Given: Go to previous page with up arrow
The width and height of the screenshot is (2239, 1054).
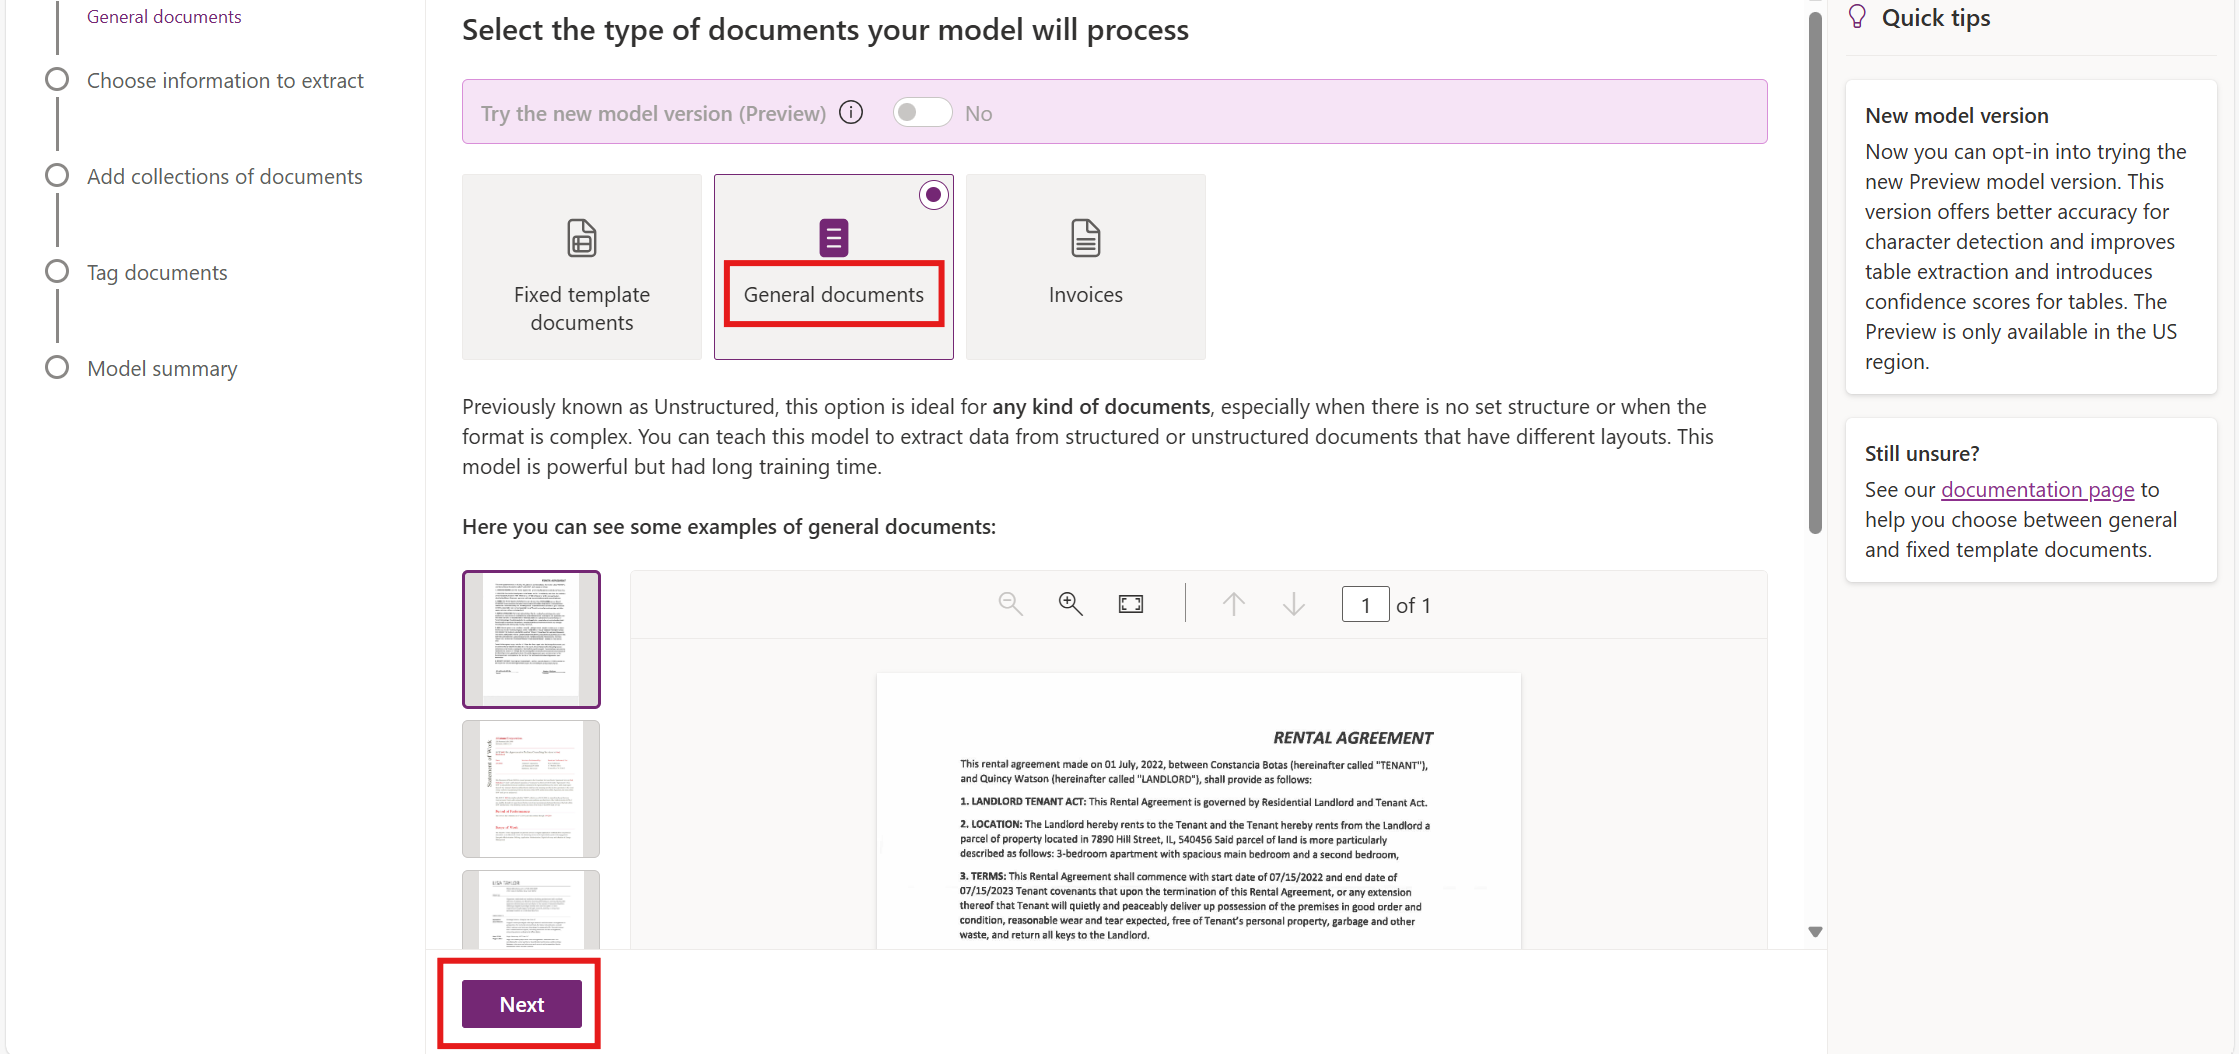Looking at the screenshot, I should [x=1233, y=604].
